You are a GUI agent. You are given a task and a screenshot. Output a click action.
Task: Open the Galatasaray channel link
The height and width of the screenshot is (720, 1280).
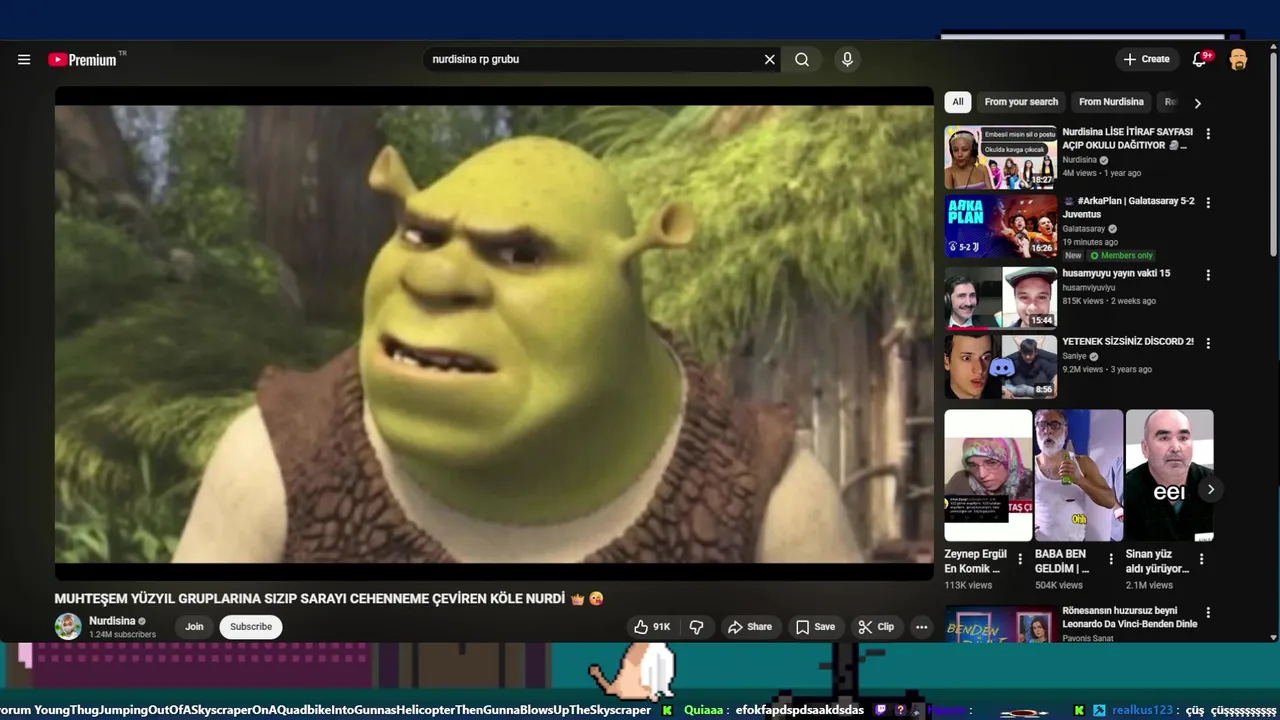[1084, 229]
